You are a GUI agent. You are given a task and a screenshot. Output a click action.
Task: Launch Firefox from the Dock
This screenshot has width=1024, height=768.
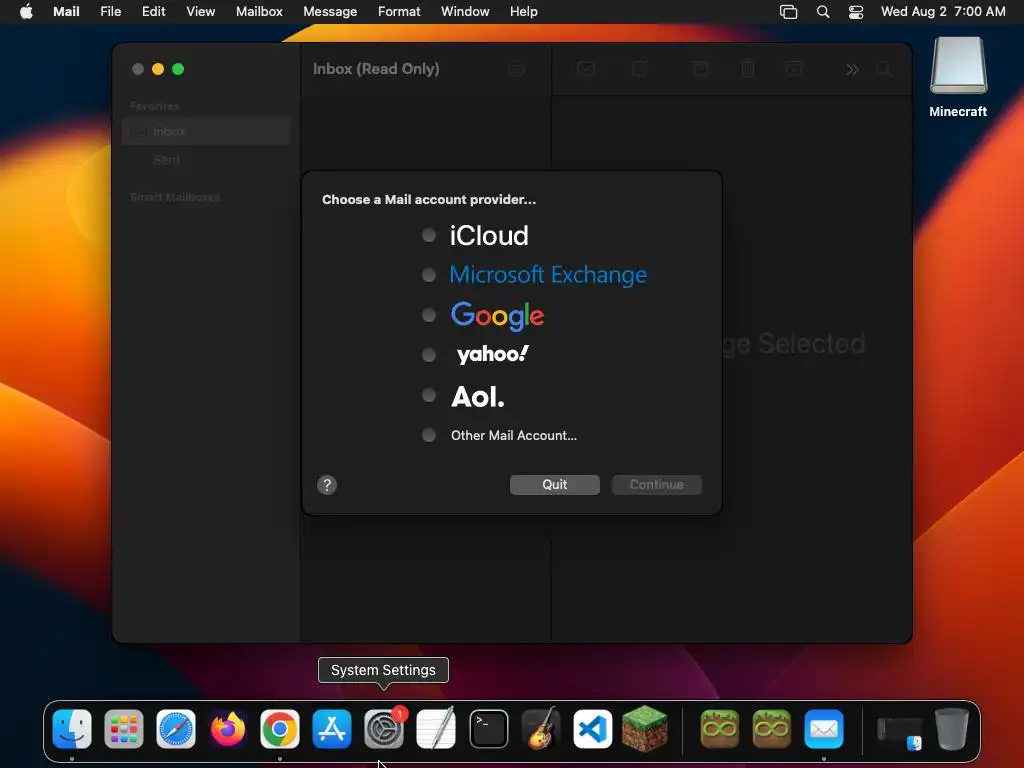click(x=228, y=728)
